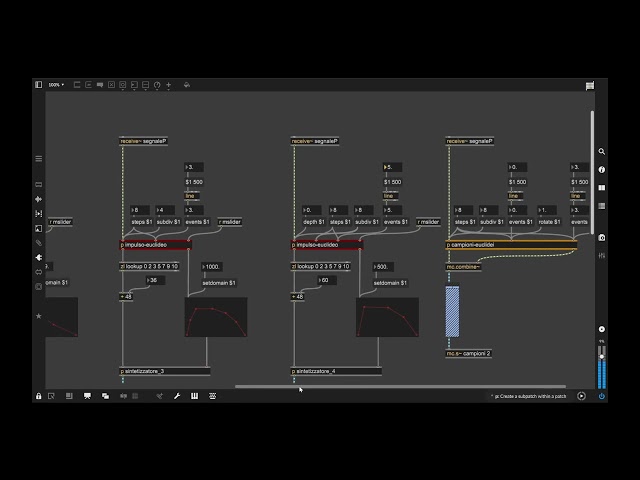Click the round icon above the gain meter
Image resolution: width=640 pixels, height=480 pixels.
pos(602,329)
